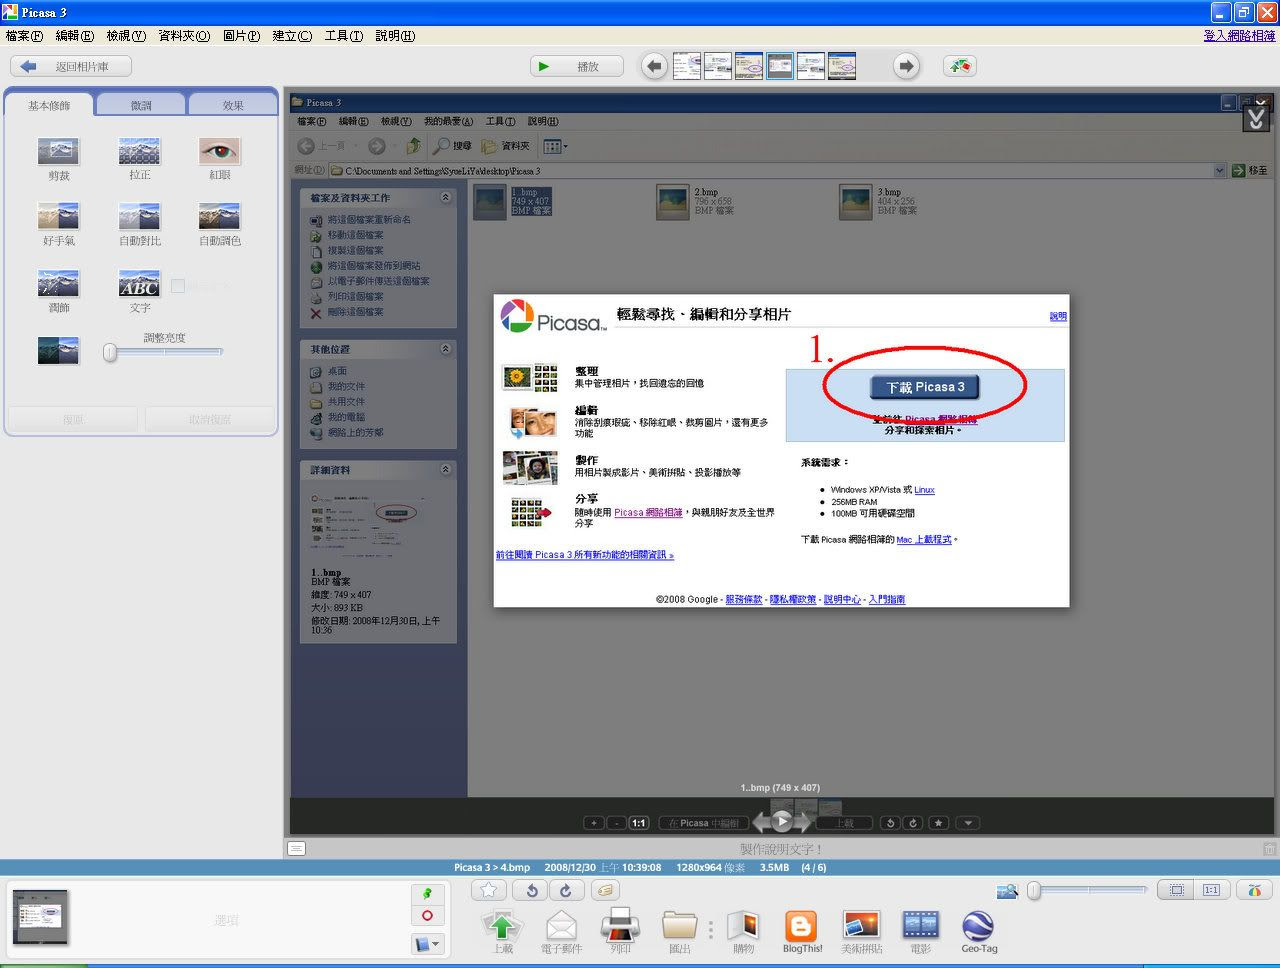
Task: Open the 文字 ABC text tool
Action: pos(139,283)
